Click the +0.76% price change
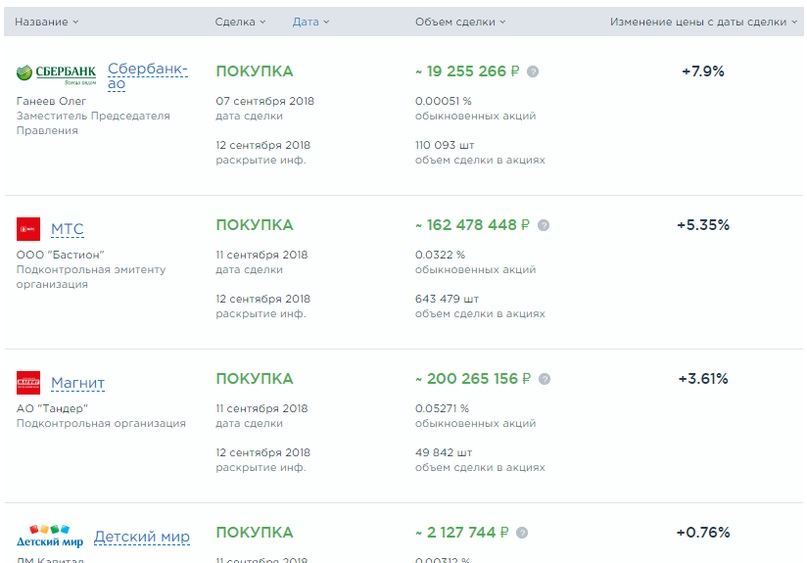807x563 pixels. click(x=703, y=533)
